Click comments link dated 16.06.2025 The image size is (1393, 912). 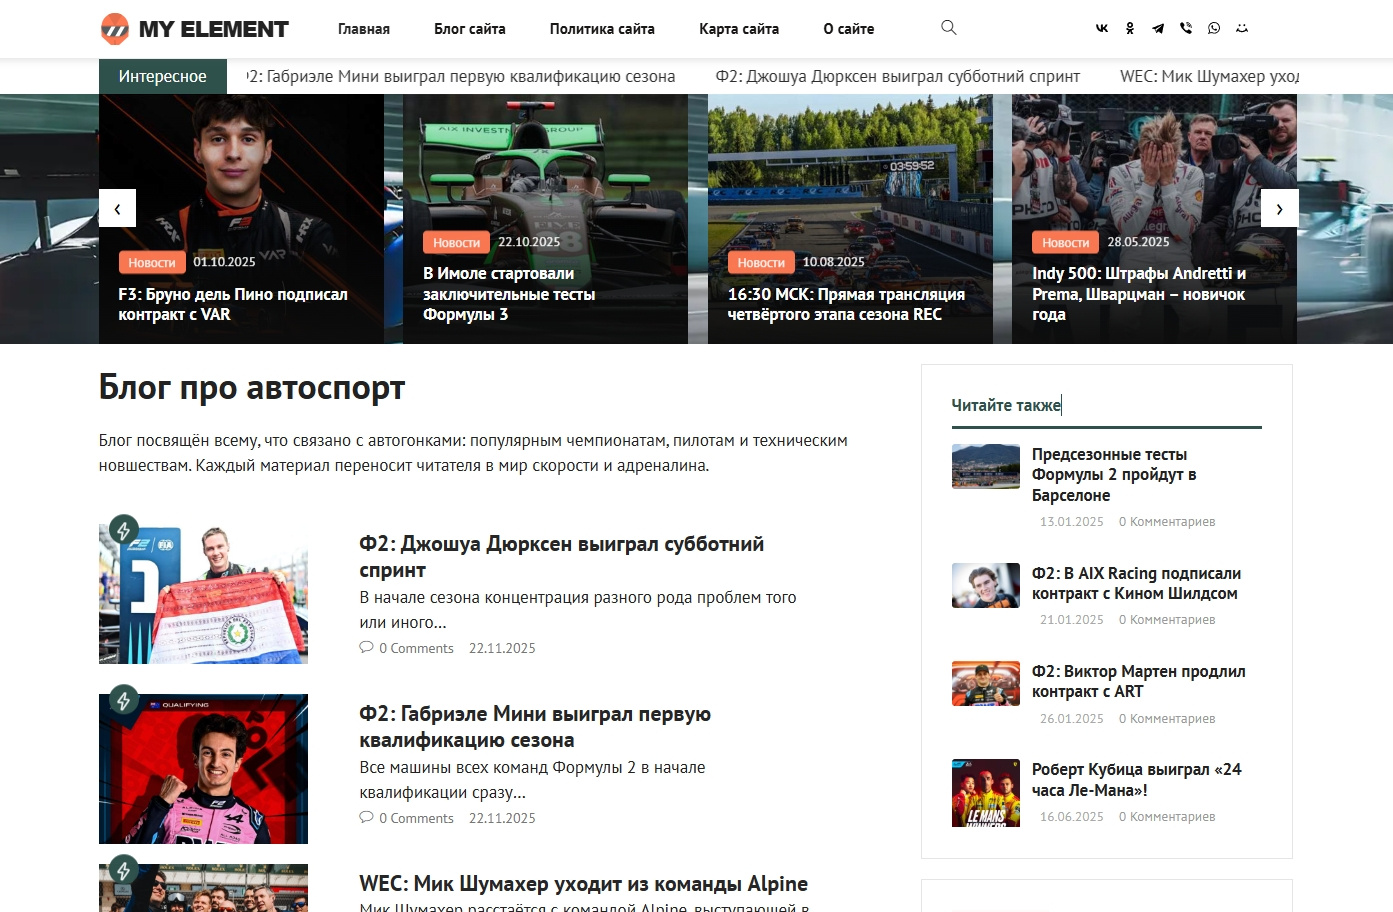tap(1167, 817)
